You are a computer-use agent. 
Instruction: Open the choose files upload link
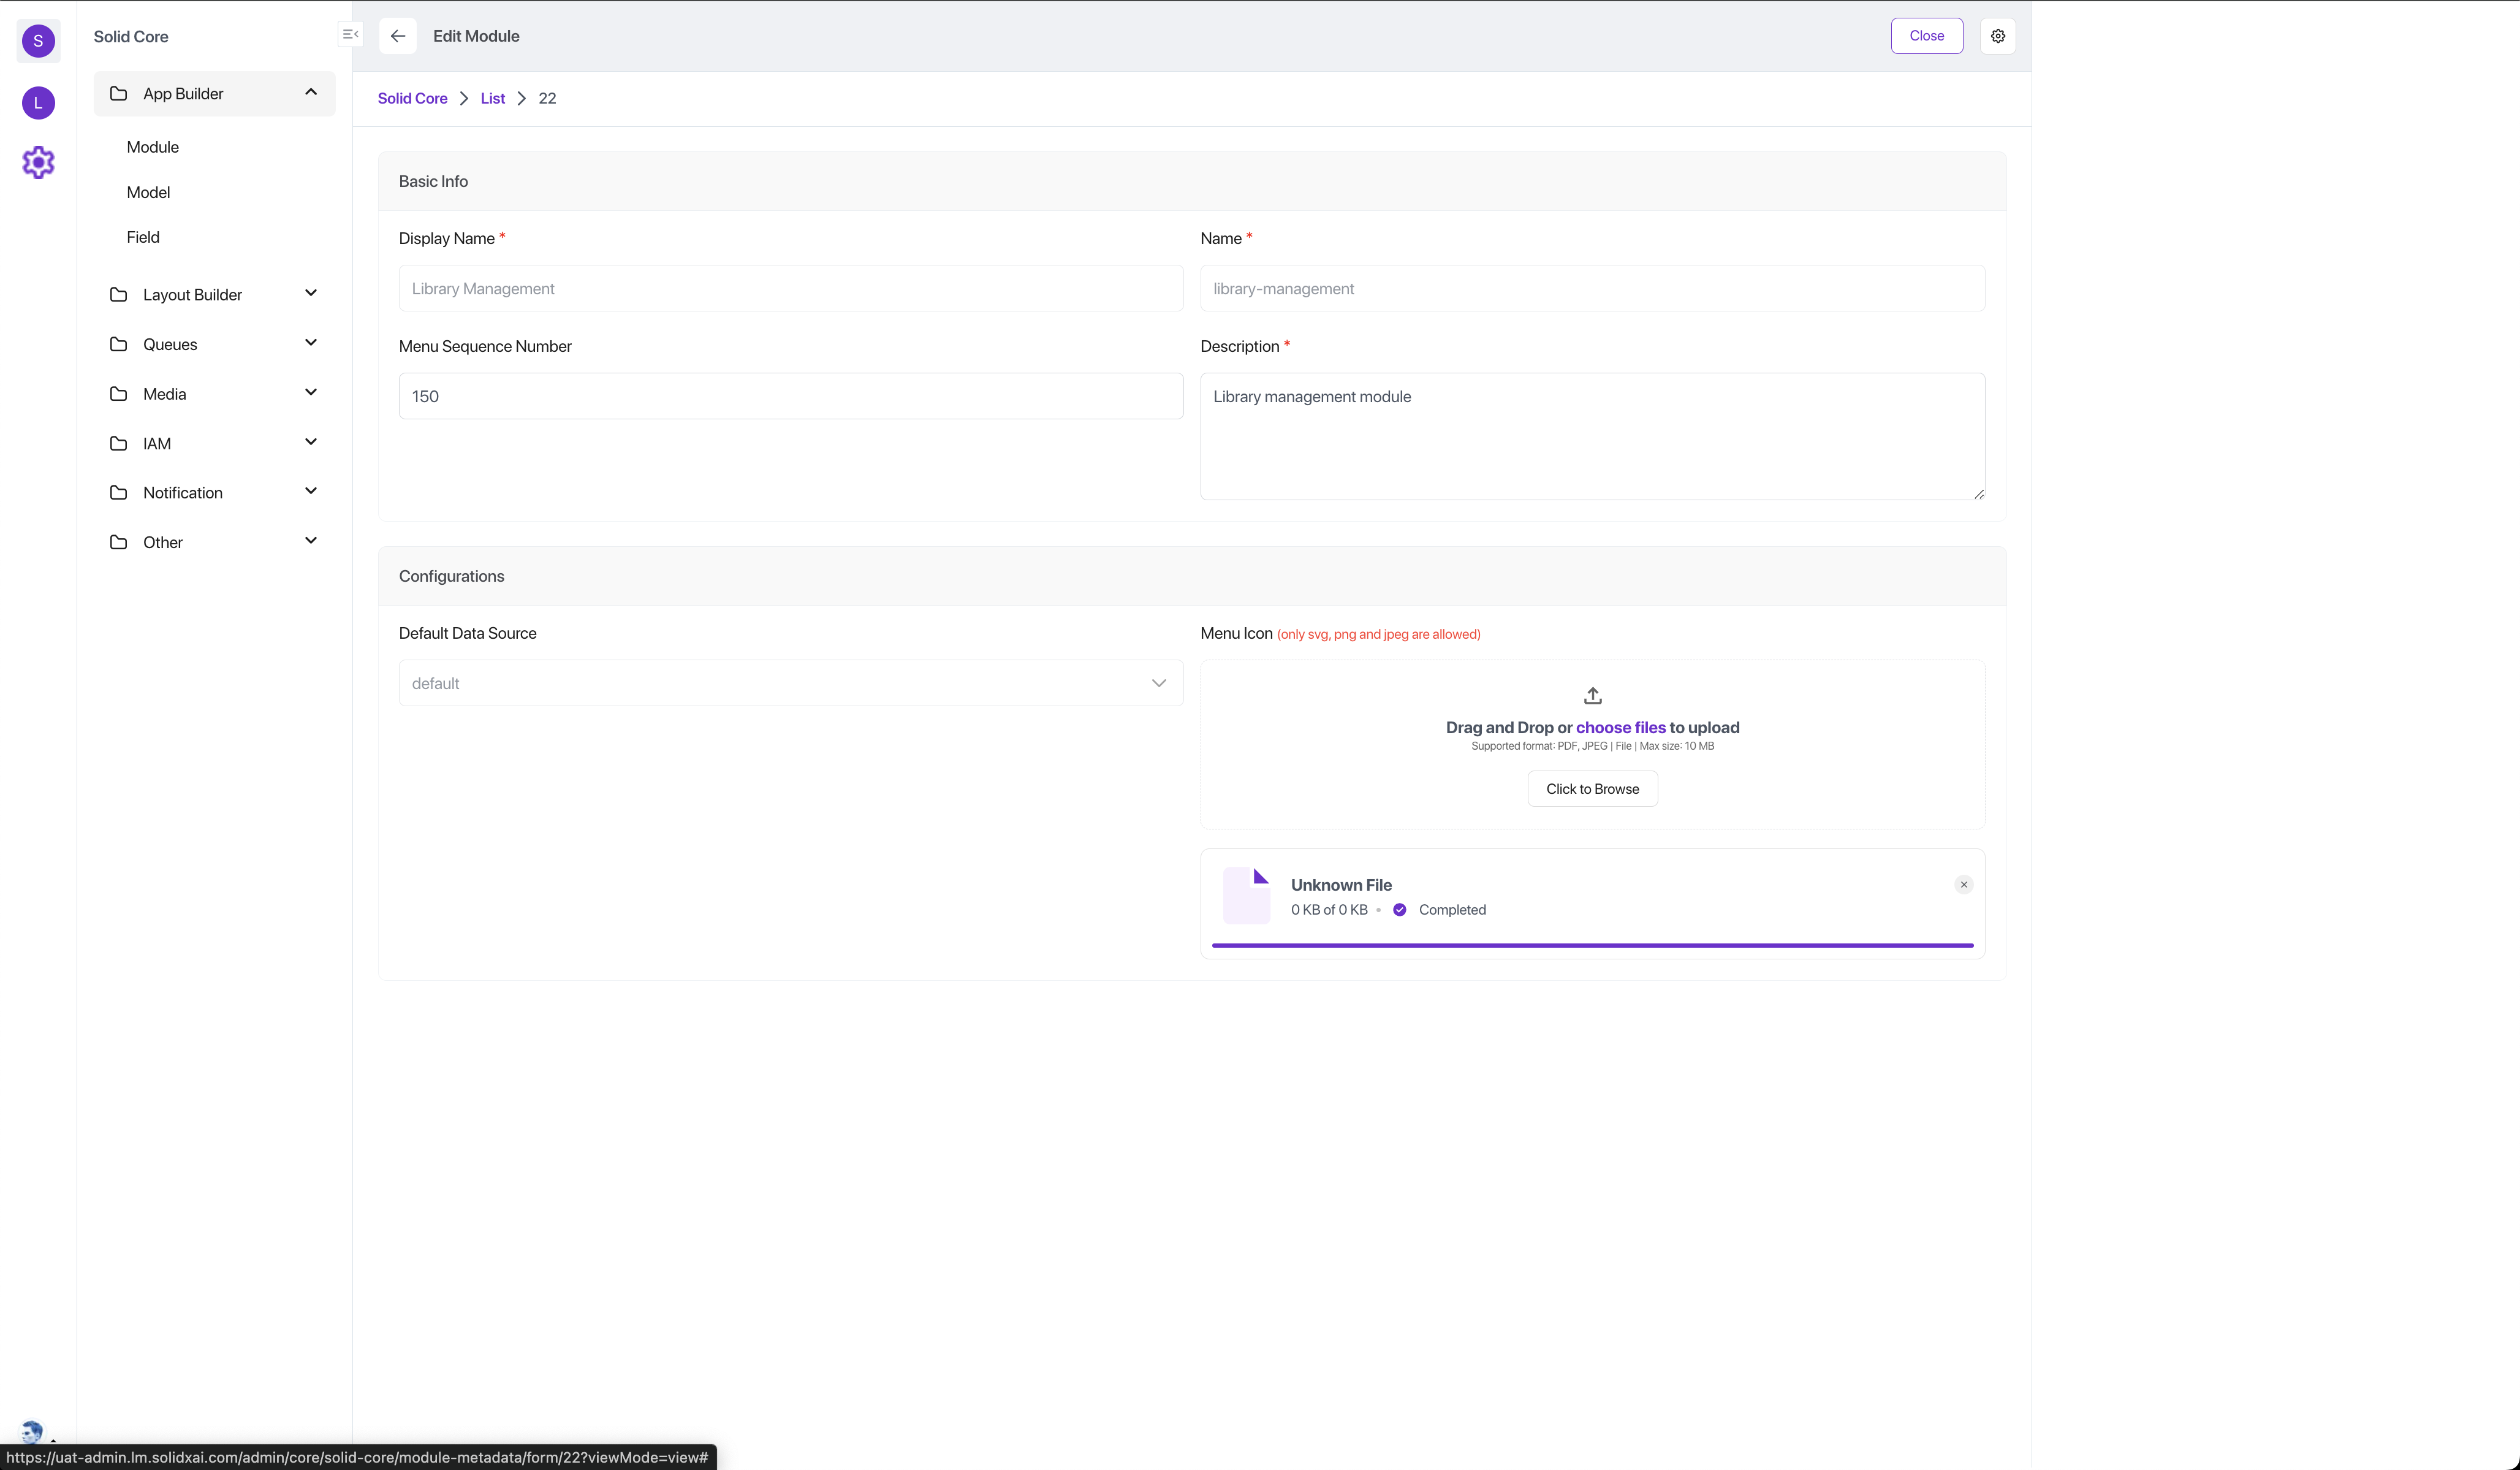(x=1620, y=727)
